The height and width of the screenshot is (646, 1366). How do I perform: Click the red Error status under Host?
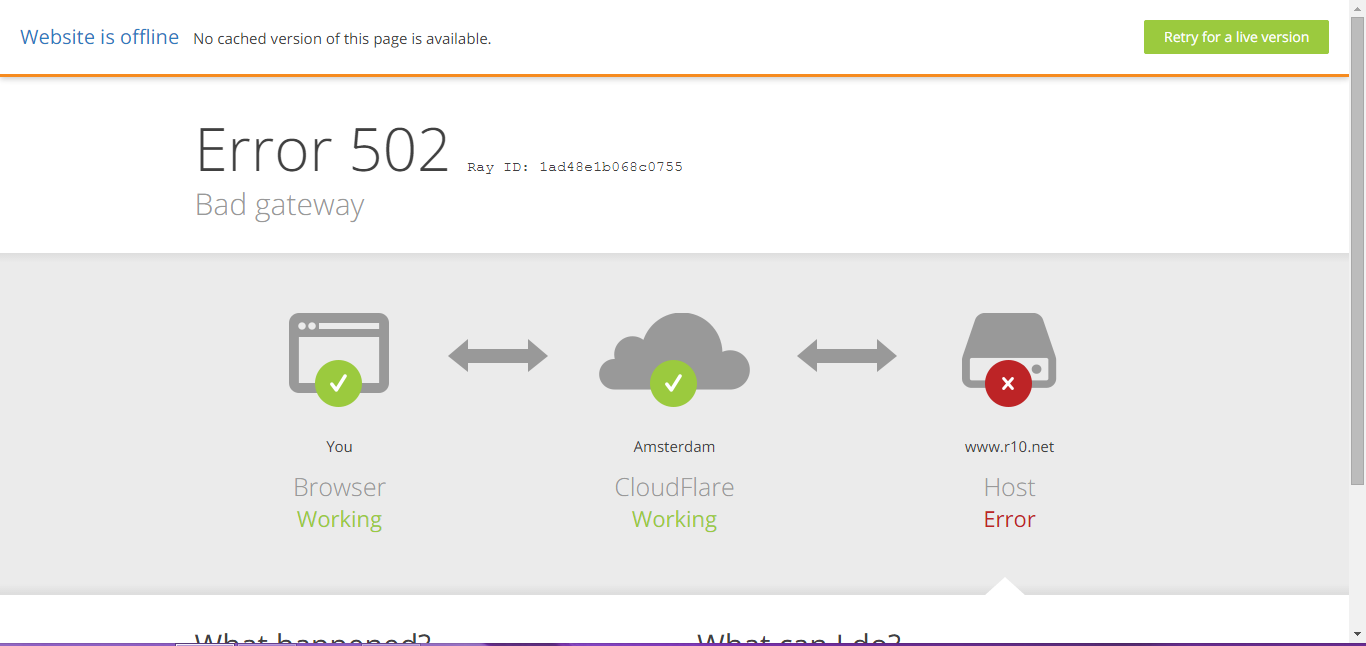[1009, 520]
